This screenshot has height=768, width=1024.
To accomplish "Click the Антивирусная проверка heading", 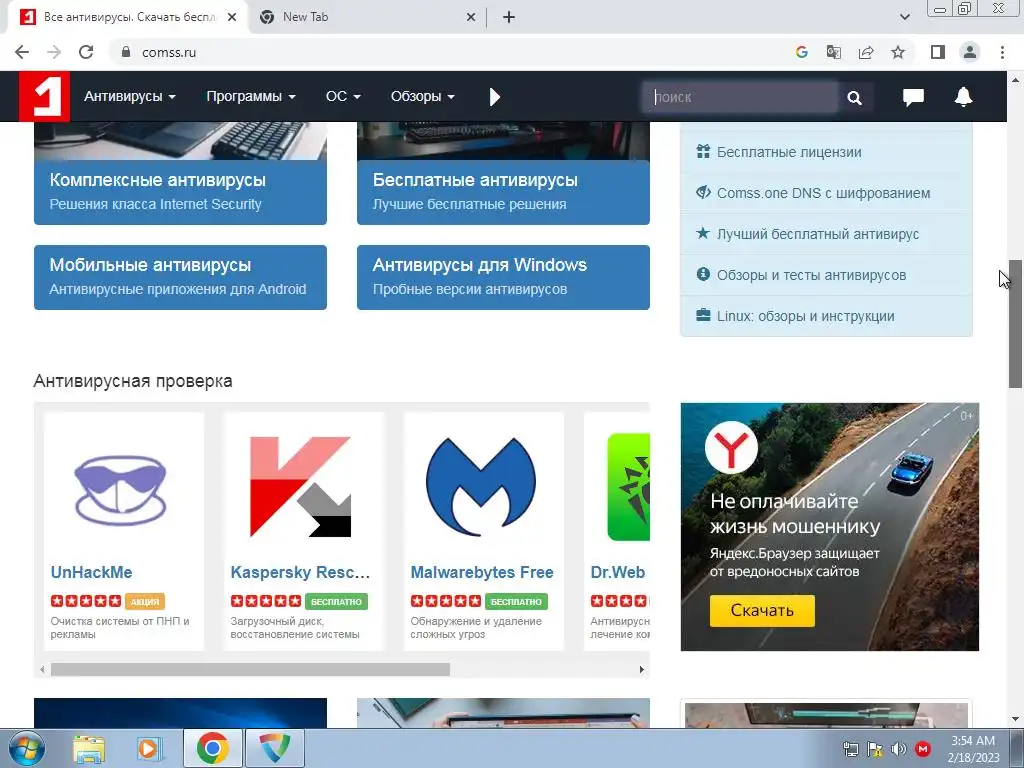I will click(133, 381).
